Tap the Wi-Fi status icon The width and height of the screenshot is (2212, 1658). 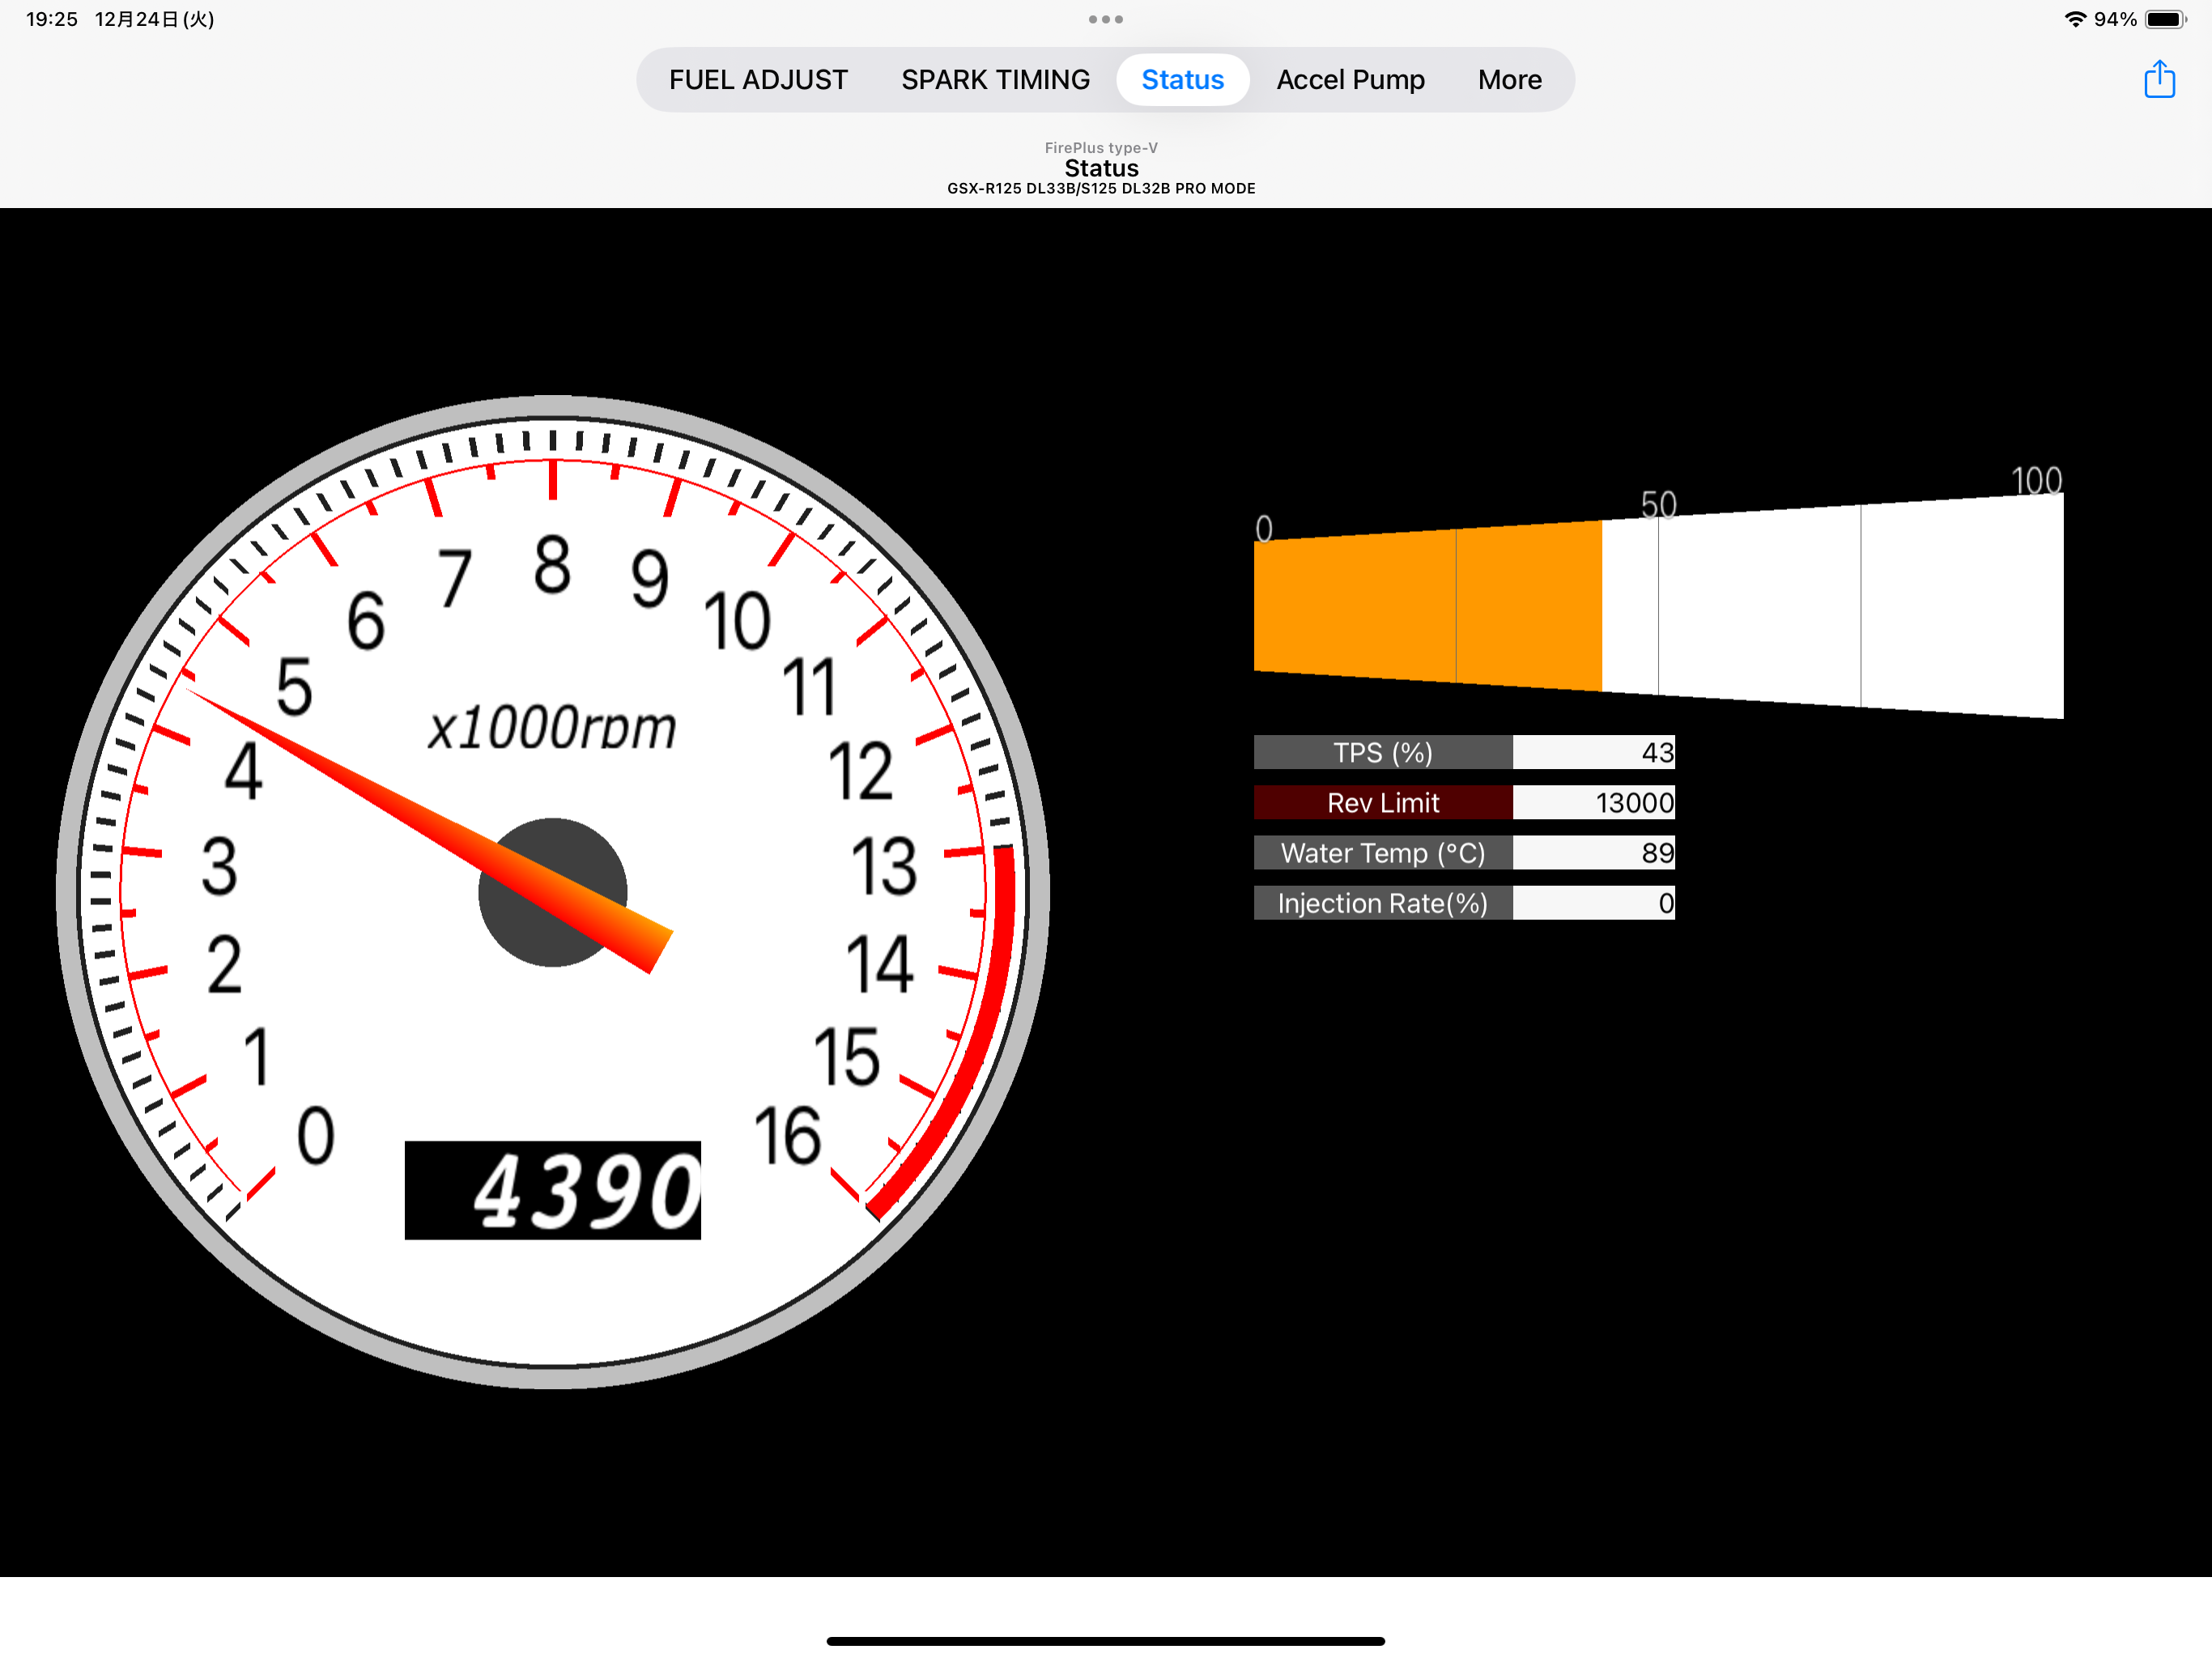[x=2075, y=19]
